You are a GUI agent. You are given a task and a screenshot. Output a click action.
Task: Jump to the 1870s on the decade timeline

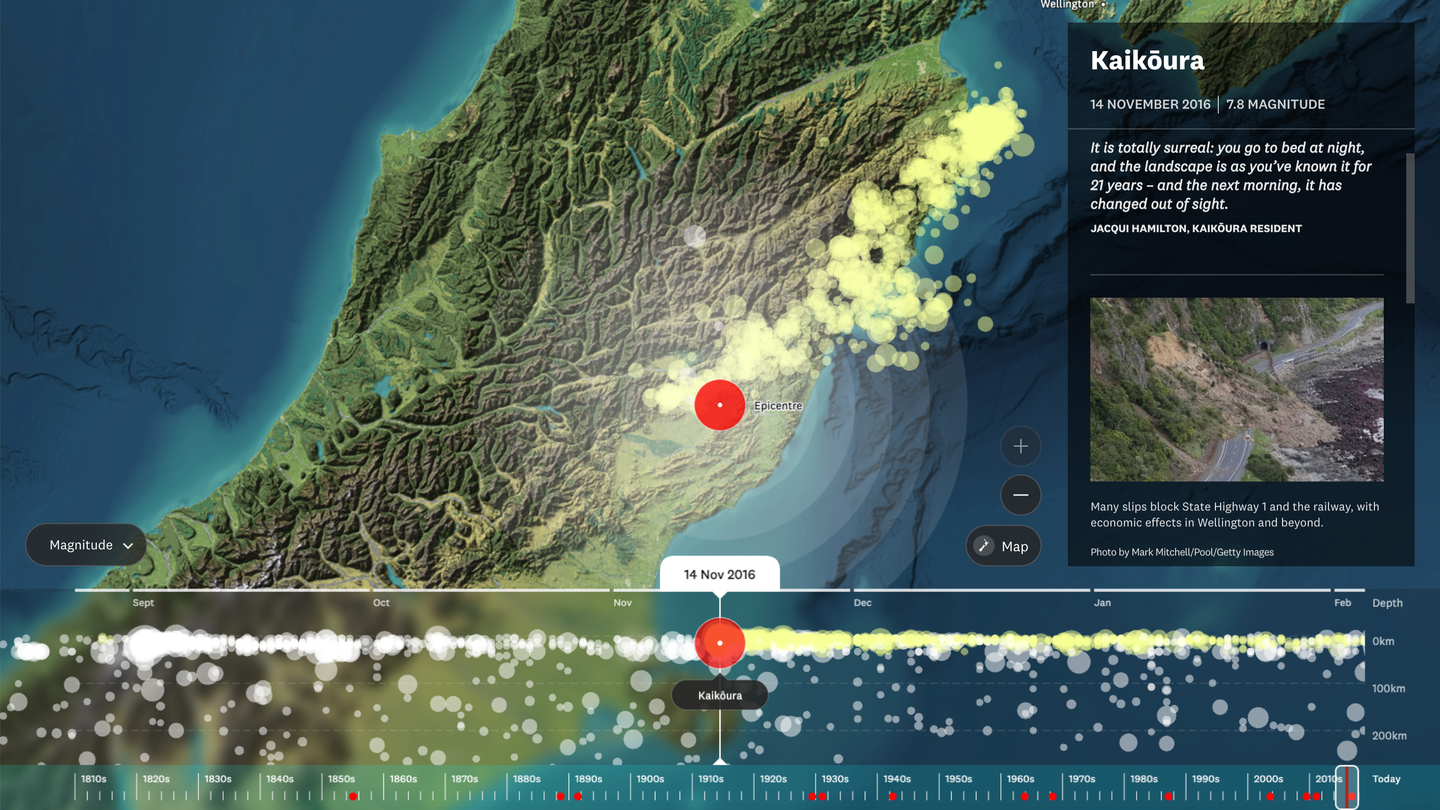coord(465,779)
